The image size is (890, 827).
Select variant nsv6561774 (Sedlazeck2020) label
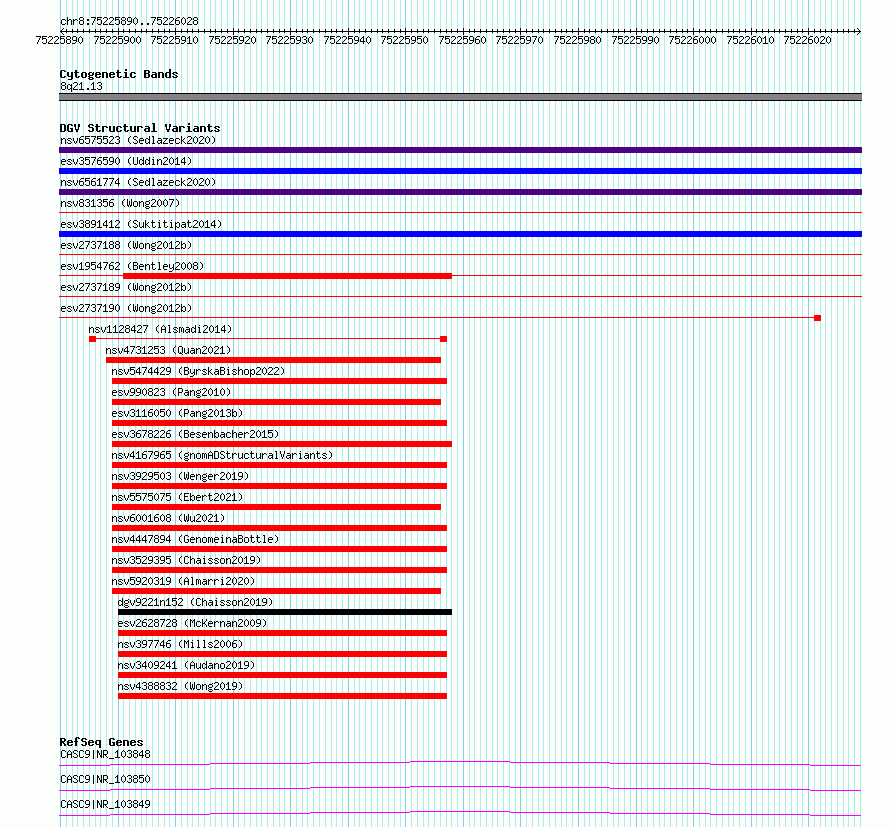138,182
